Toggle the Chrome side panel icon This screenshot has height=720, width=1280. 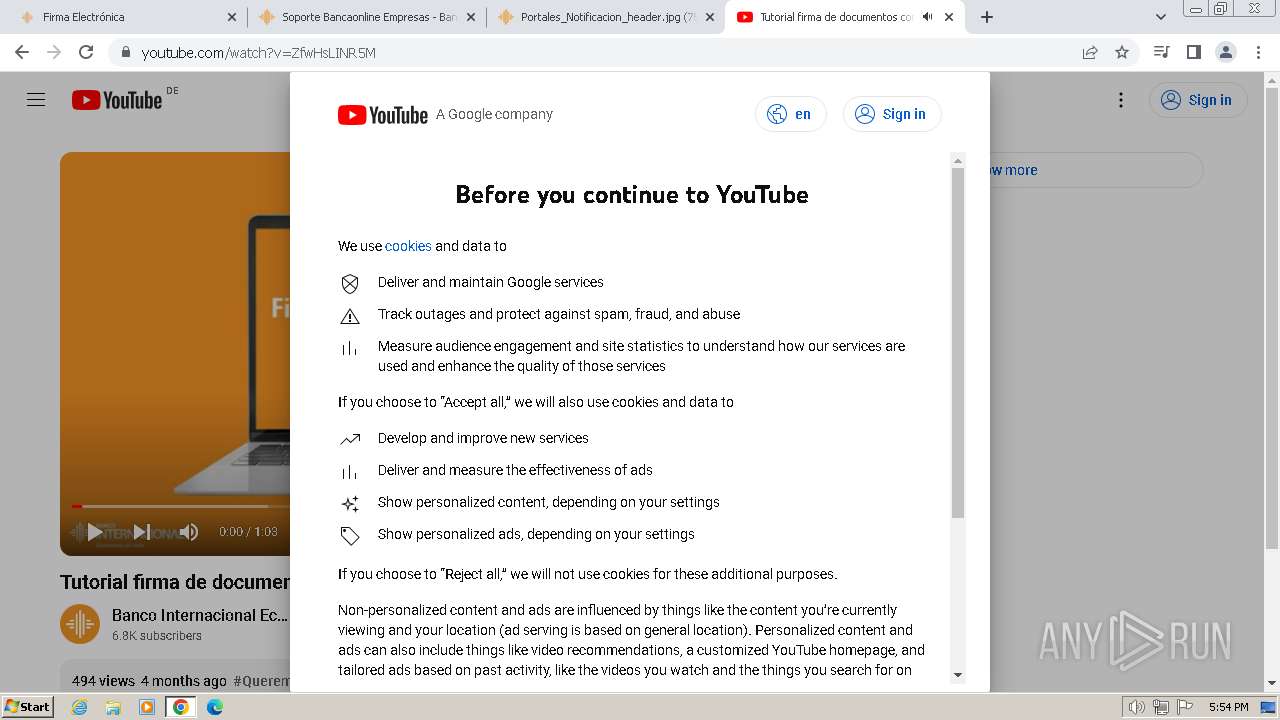tap(1193, 52)
